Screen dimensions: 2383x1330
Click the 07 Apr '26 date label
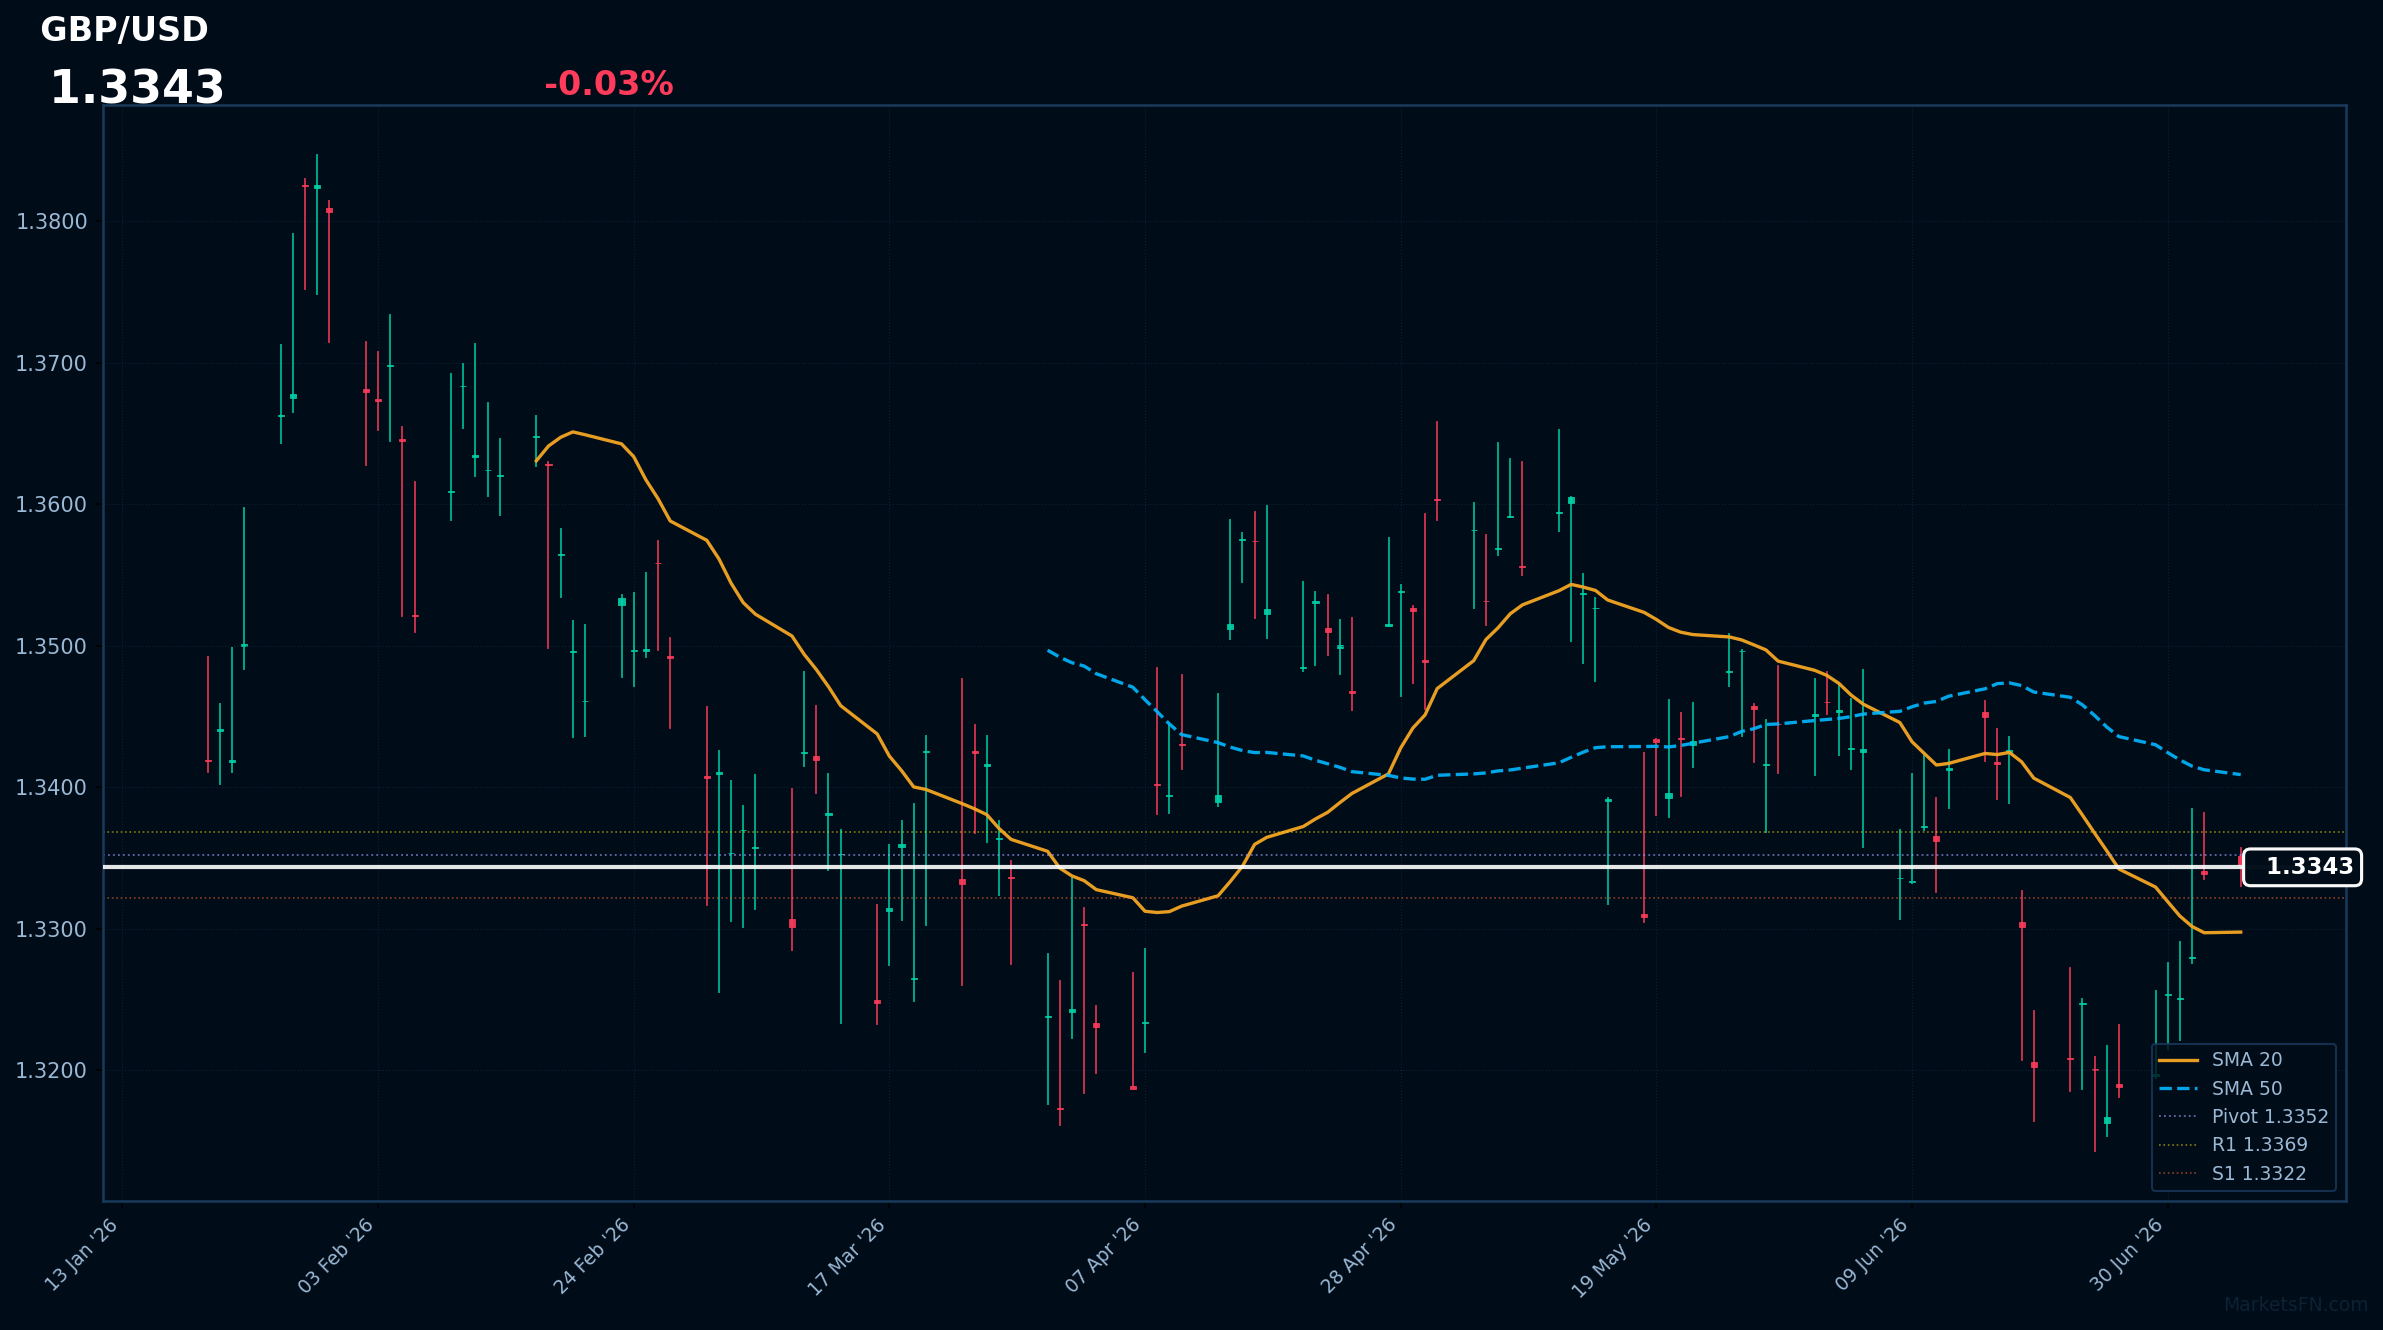coord(1104,1256)
